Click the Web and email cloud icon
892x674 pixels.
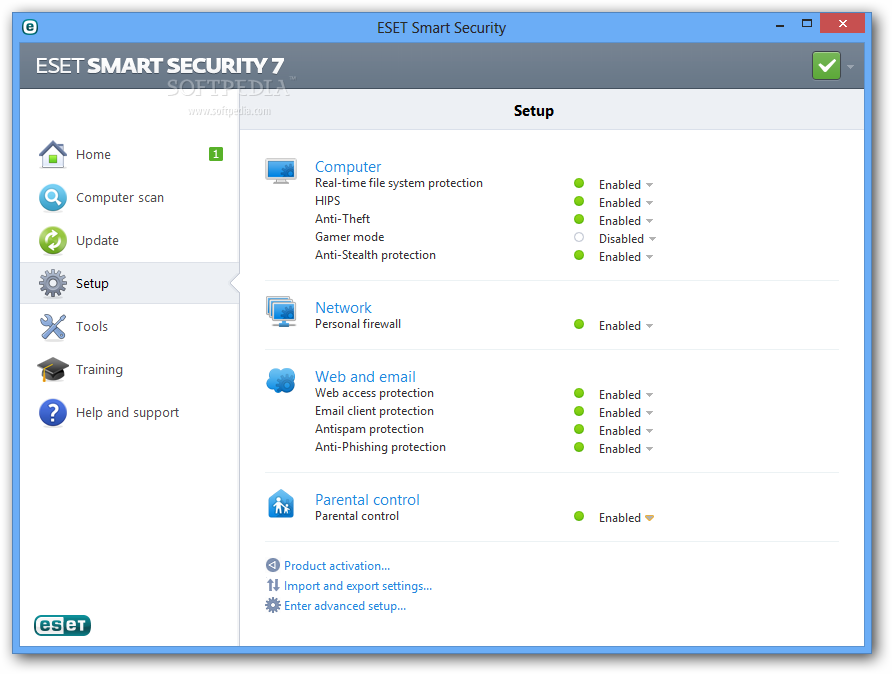point(281,380)
